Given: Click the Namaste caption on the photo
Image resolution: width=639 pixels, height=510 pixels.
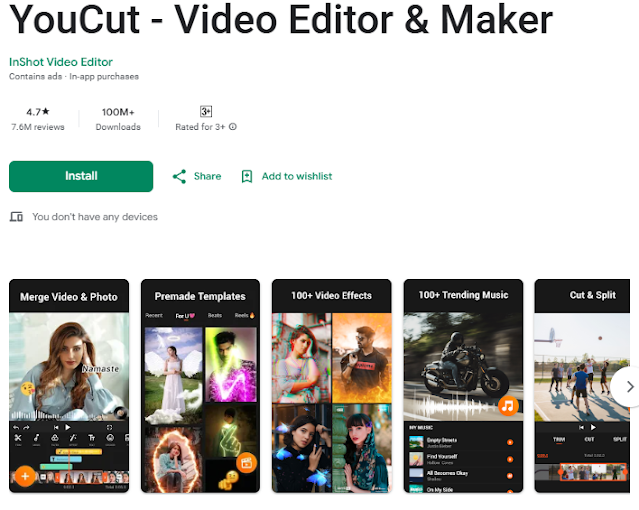Looking at the screenshot, I should tap(100, 369).
